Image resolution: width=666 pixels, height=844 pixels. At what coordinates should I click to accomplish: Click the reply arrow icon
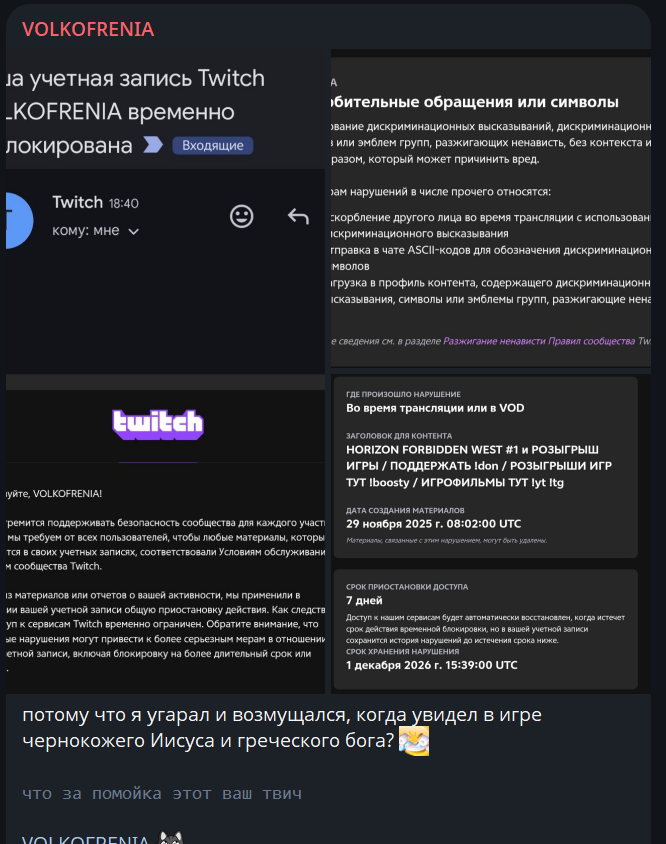[x=298, y=216]
